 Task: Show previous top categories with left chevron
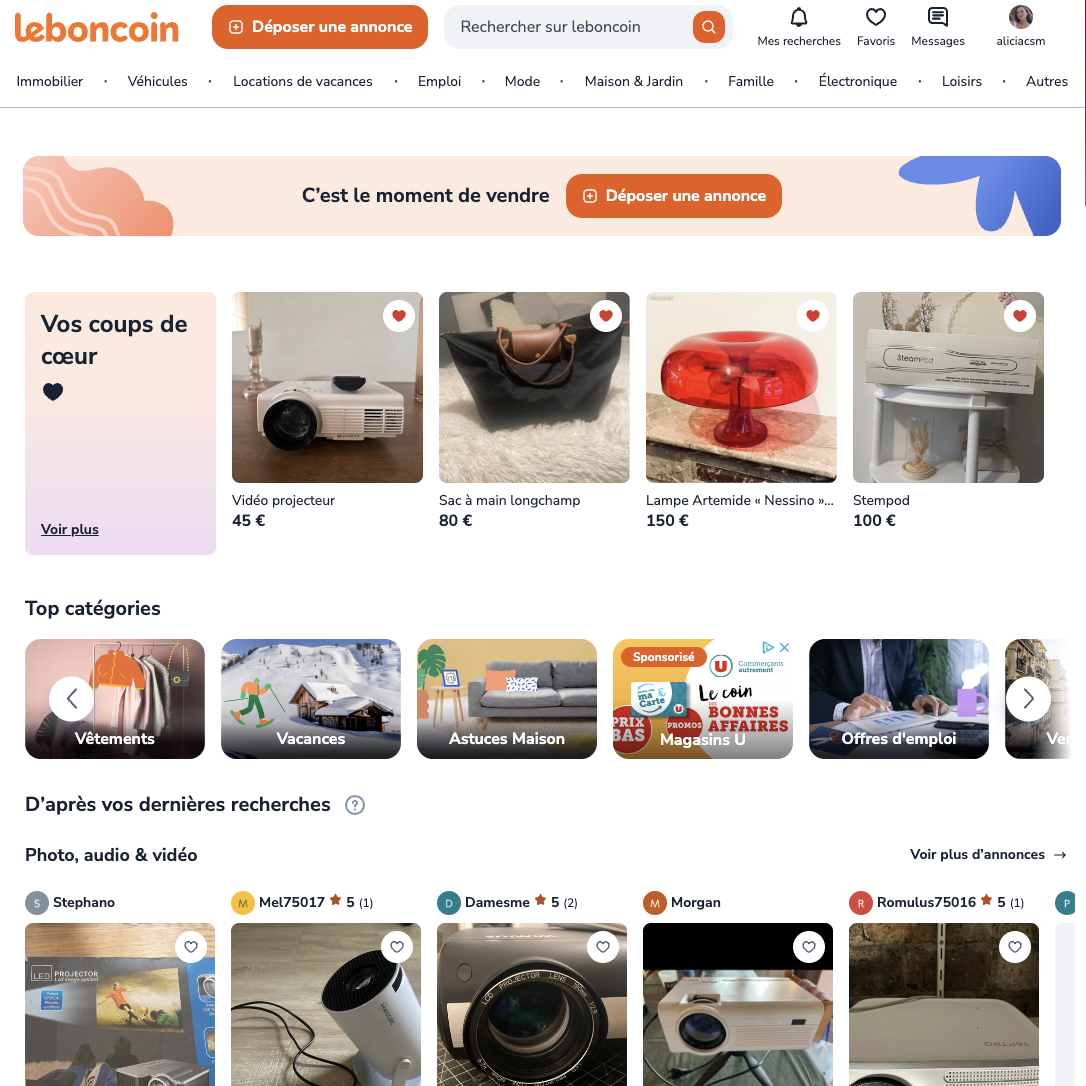point(71,699)
